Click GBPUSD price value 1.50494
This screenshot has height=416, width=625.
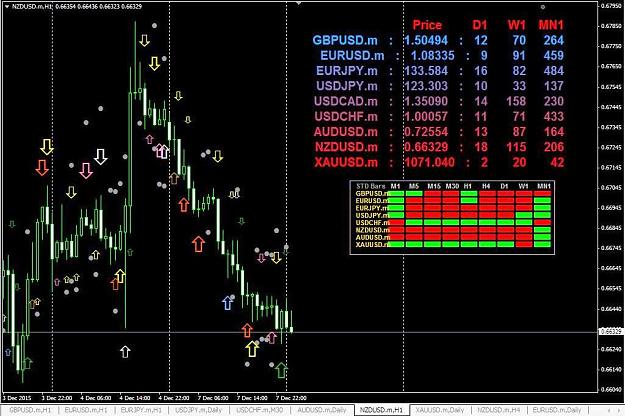(426, 40)
